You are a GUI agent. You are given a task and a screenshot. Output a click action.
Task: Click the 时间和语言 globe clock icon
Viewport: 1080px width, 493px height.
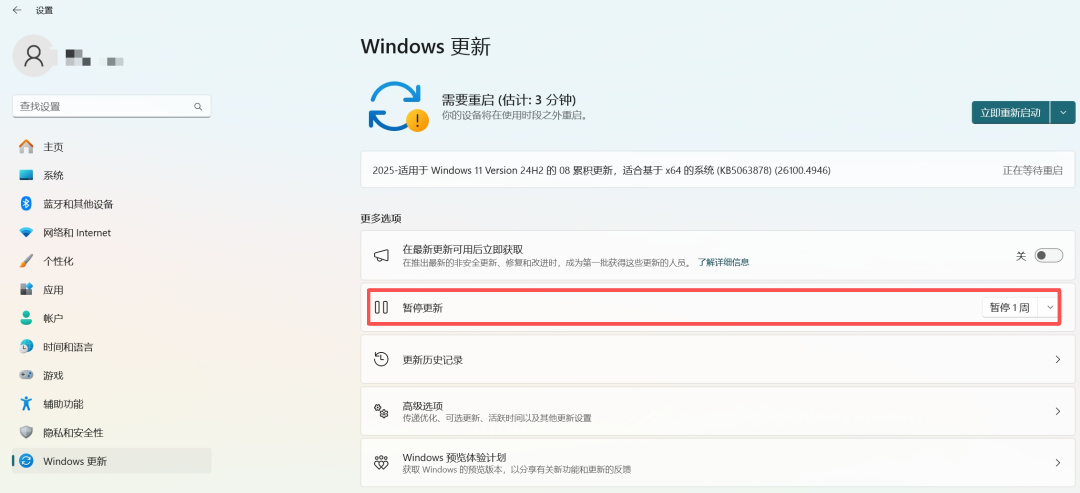(26, 347)
